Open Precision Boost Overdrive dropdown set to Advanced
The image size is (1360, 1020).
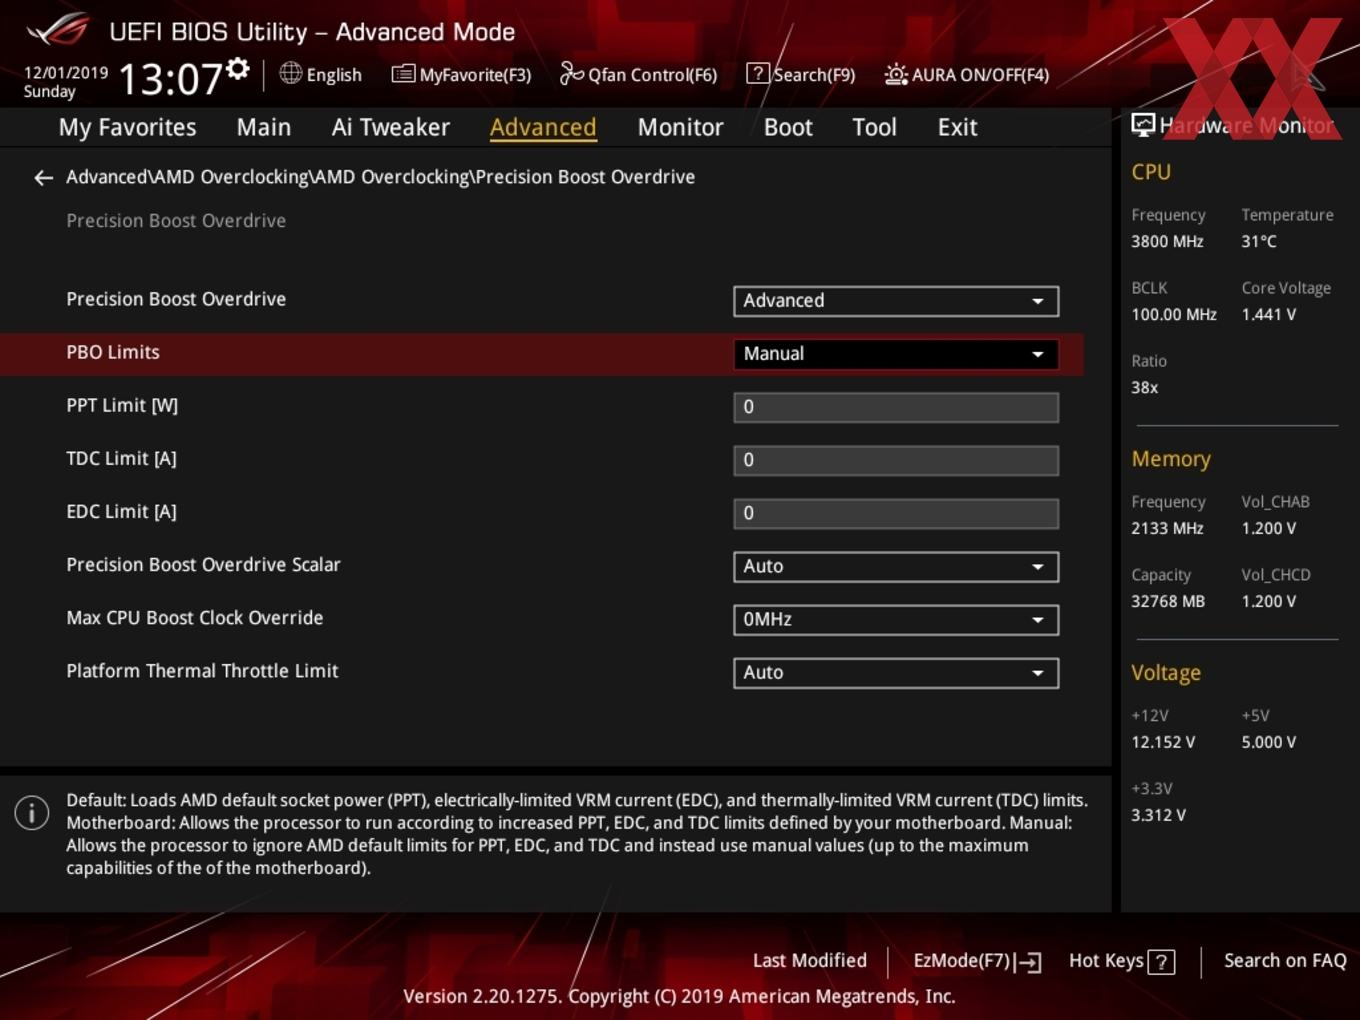tap(896, 301)
